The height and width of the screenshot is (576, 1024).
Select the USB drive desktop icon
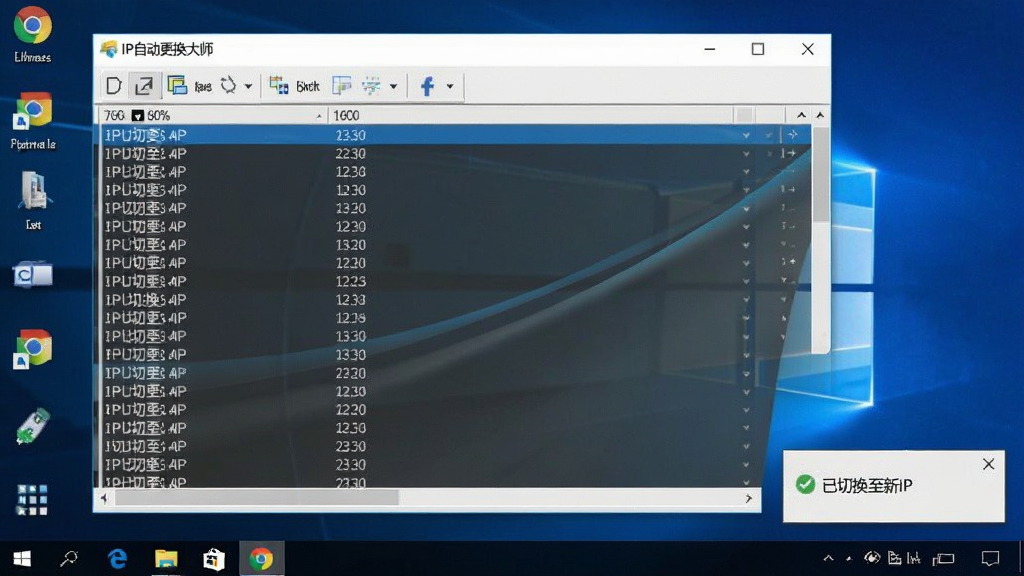[32, 426]
